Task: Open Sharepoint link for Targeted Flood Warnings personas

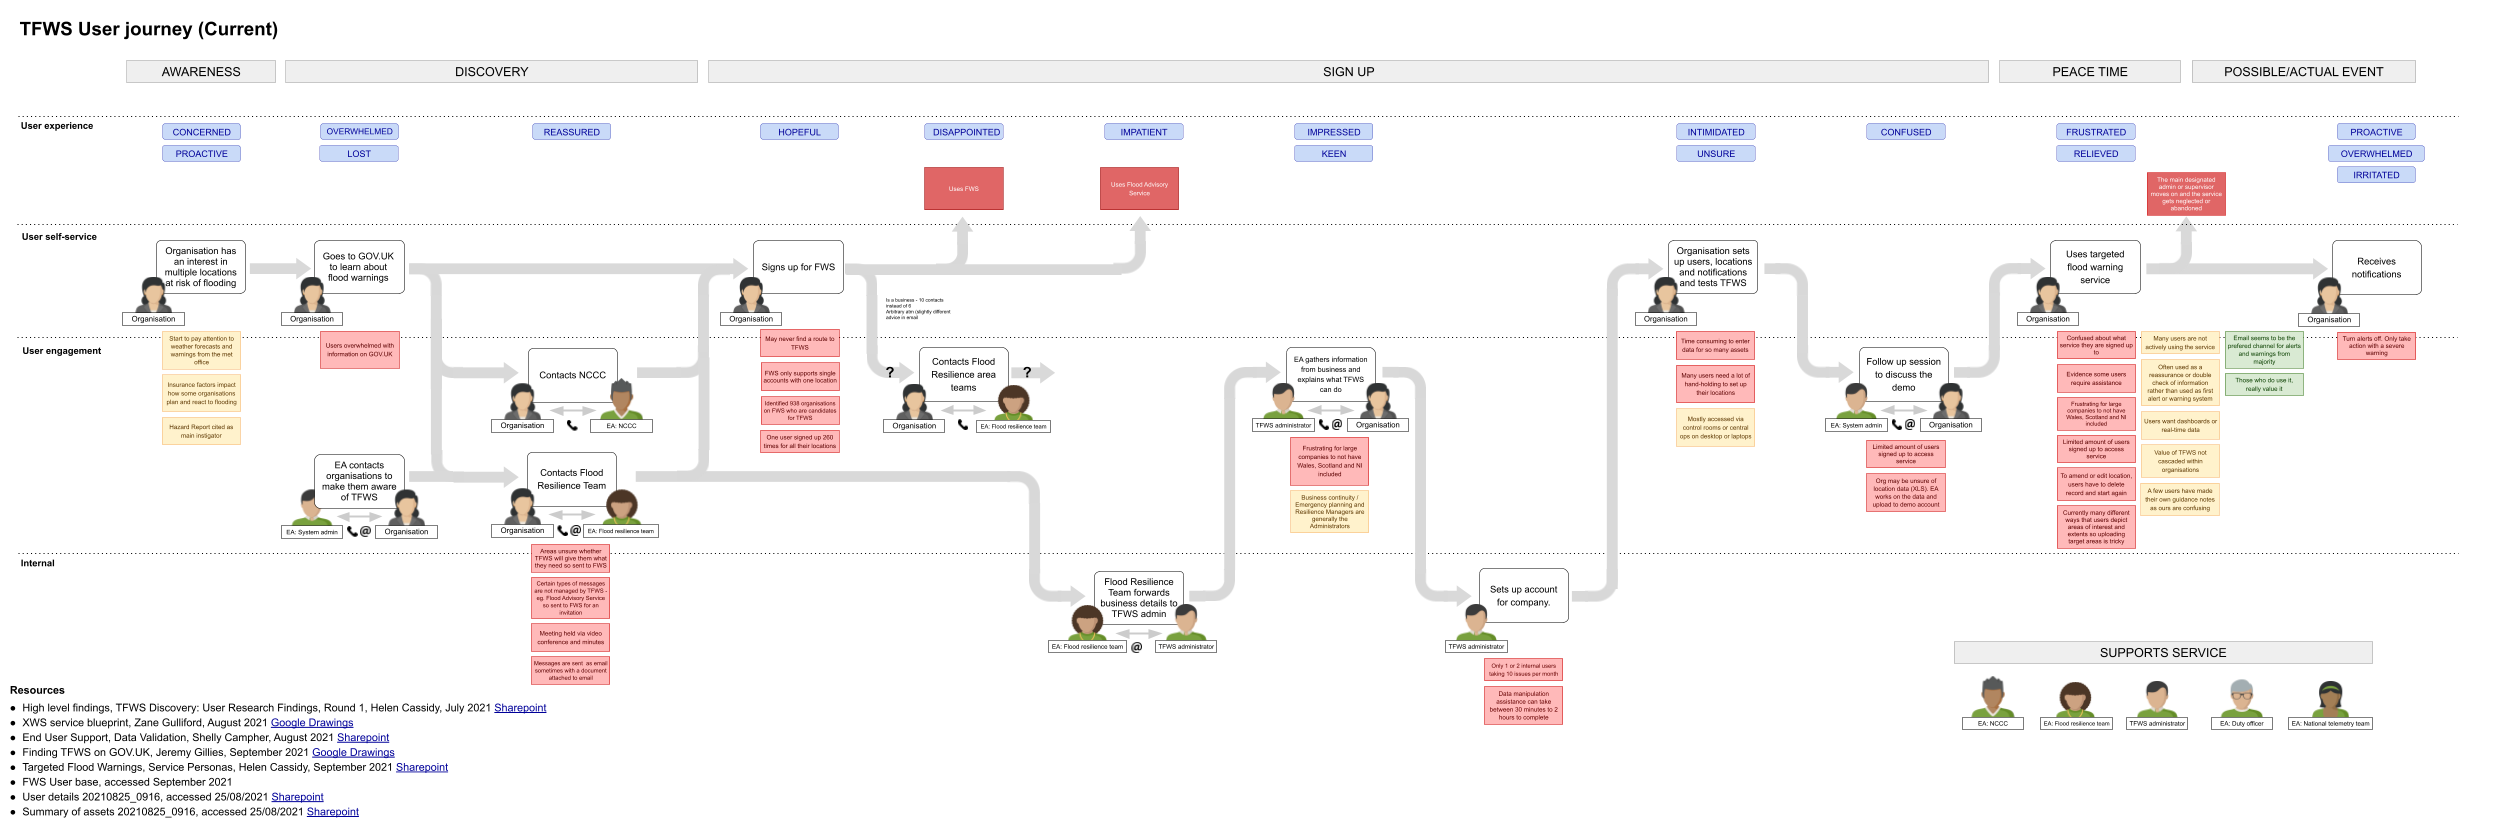Action: (422, 768)
